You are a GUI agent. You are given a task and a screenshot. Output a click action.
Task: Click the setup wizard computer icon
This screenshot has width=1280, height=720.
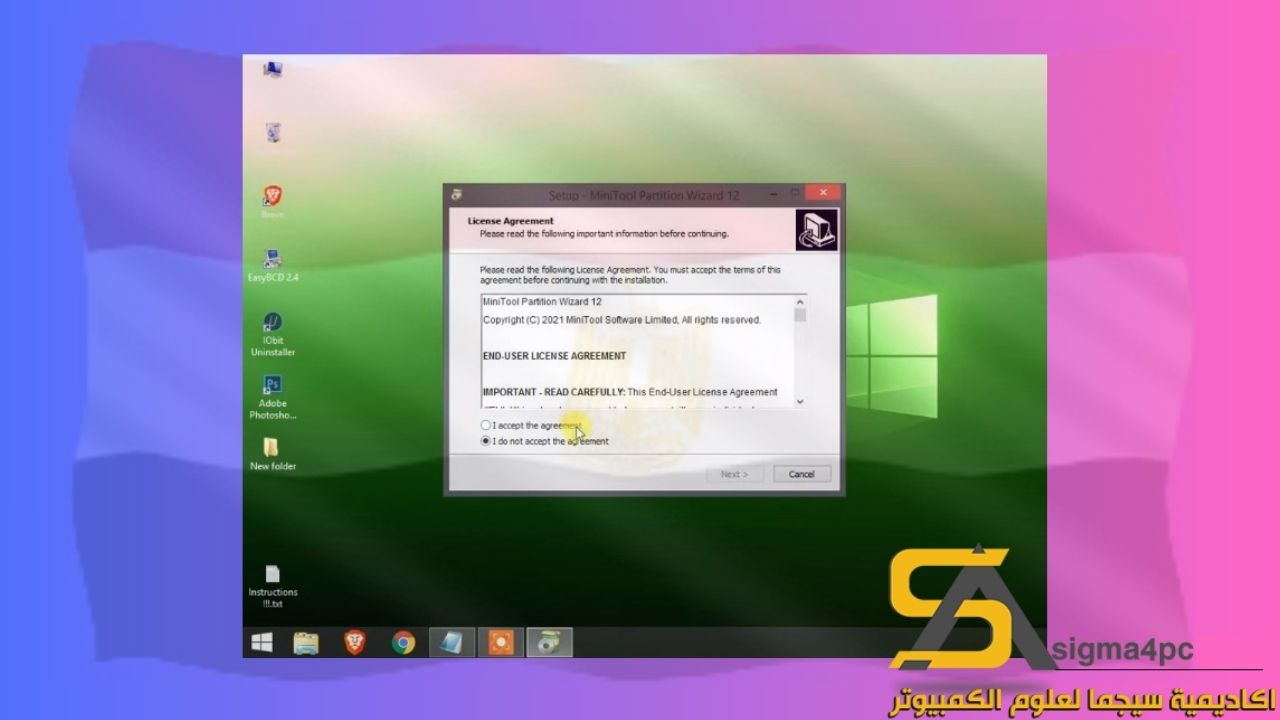coord(815,231)
